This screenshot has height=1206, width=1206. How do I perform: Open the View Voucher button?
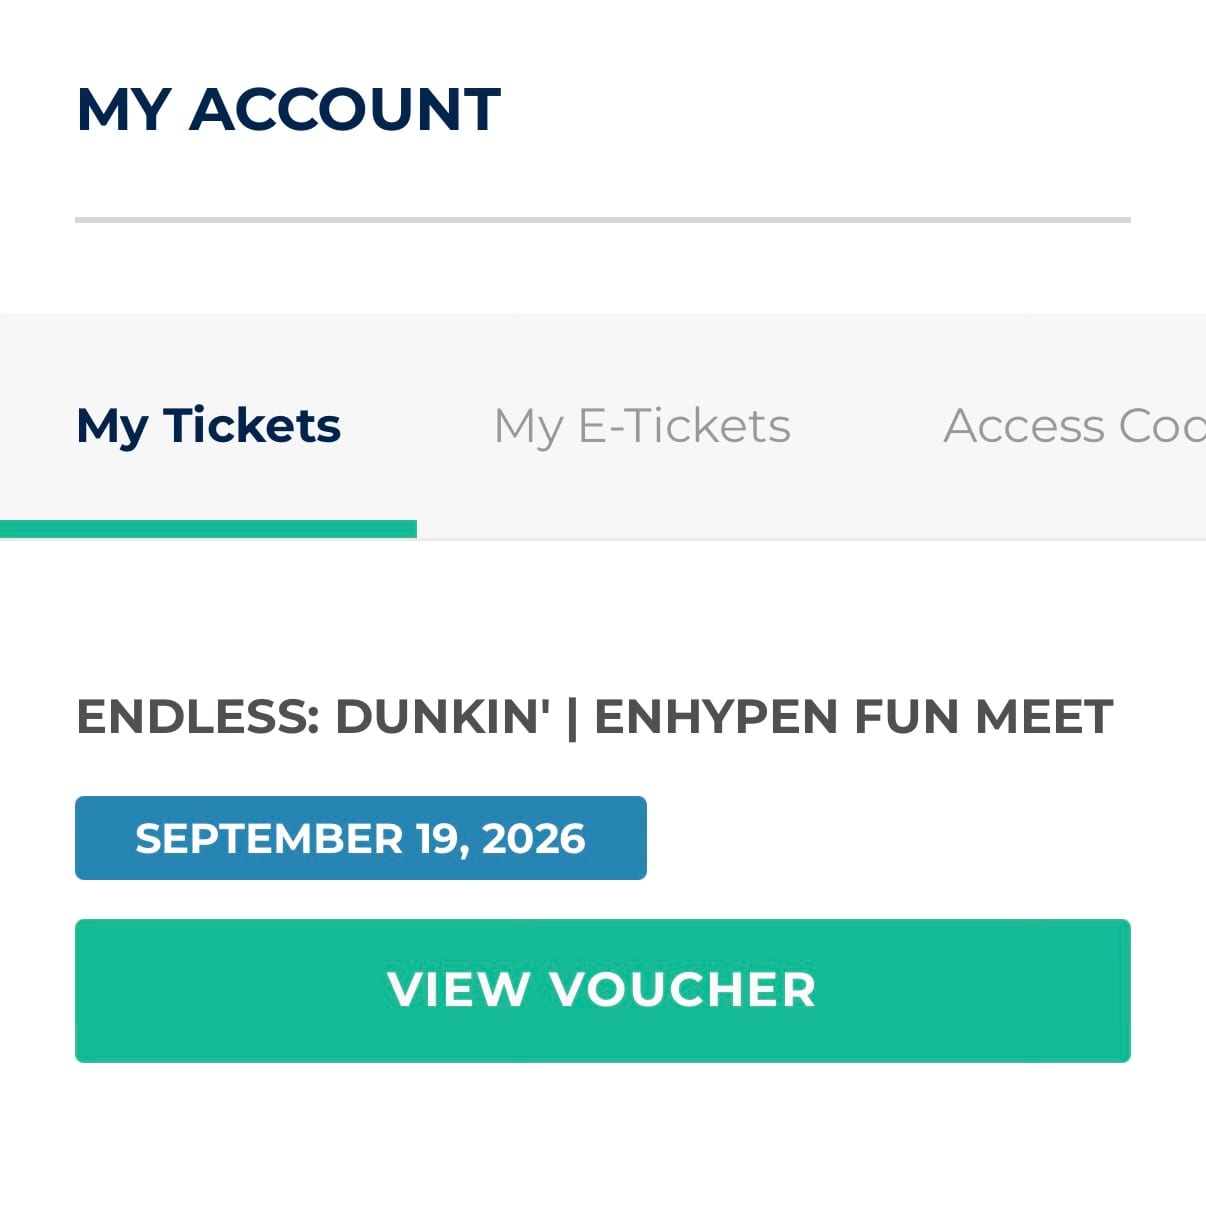[x=602, y=990]
